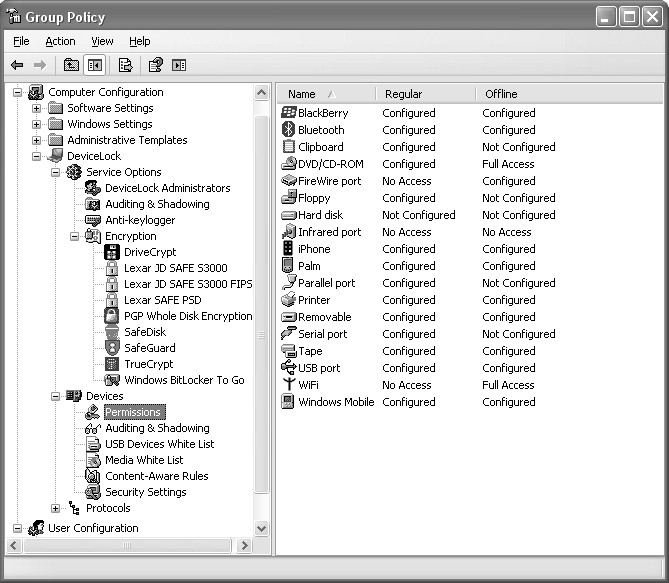Click the Removable drive icon

(289, 317)
